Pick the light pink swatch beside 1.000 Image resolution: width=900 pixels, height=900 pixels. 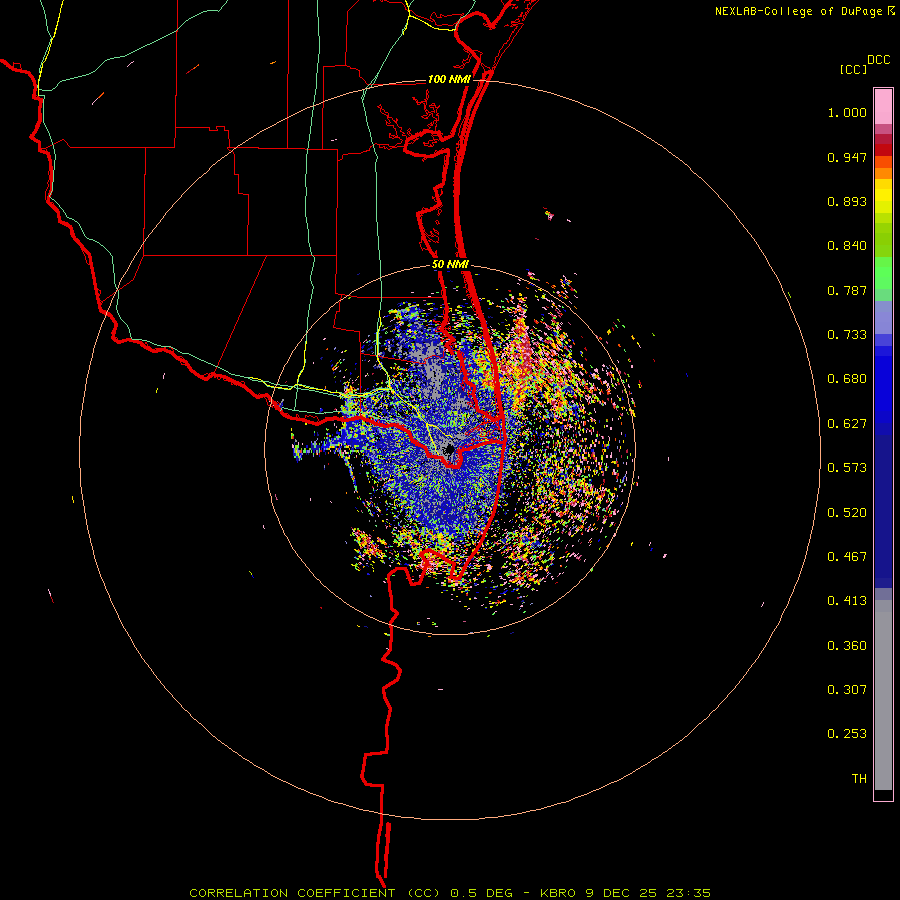pyautogui.click(x=883, y=106)
